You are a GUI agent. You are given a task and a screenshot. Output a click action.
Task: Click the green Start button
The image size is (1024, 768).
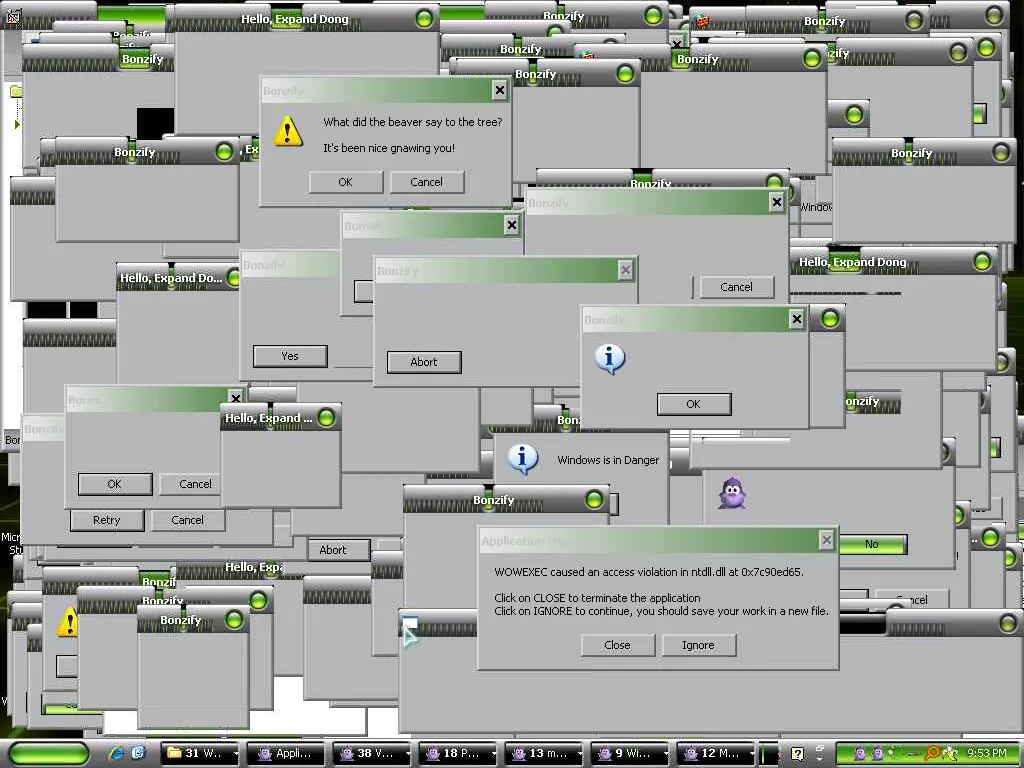[x=49, y=754]
